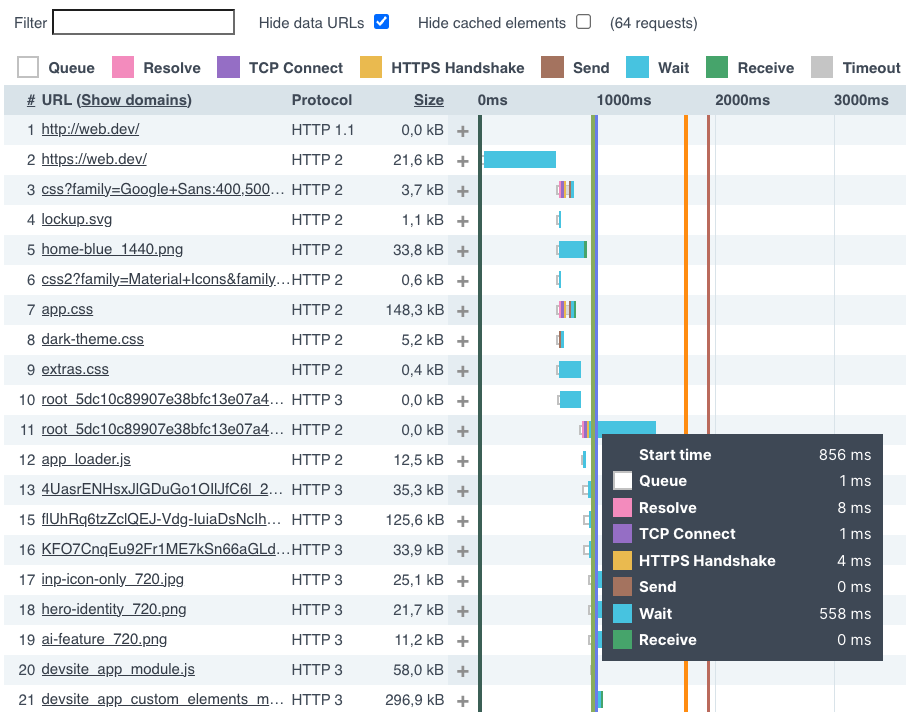
Task: Expand details for inp-icon-only_720.jpg request
Action: pyautogui.click(x=462, y=579)
